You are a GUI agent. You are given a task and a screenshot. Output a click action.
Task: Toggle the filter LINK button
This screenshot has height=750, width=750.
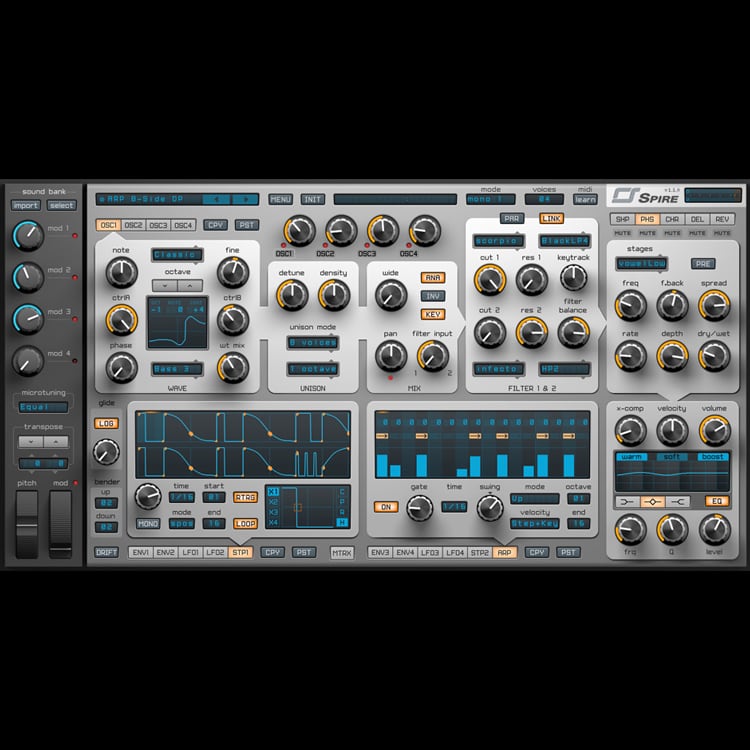[551, 219]
